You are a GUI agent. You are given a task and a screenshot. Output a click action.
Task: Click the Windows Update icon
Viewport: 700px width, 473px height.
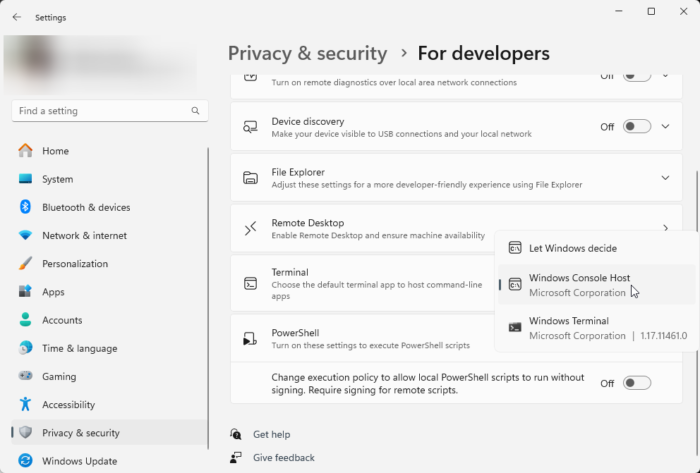point(25,461)
